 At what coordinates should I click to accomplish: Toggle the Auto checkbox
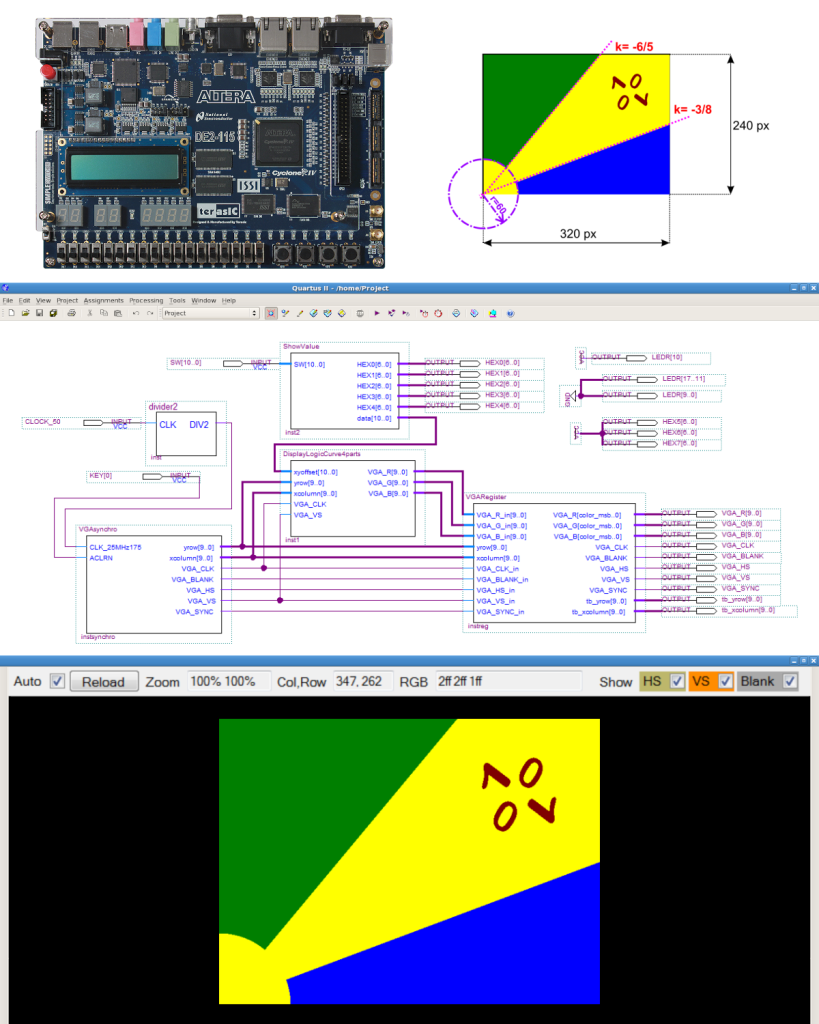[x=58, y=681]
